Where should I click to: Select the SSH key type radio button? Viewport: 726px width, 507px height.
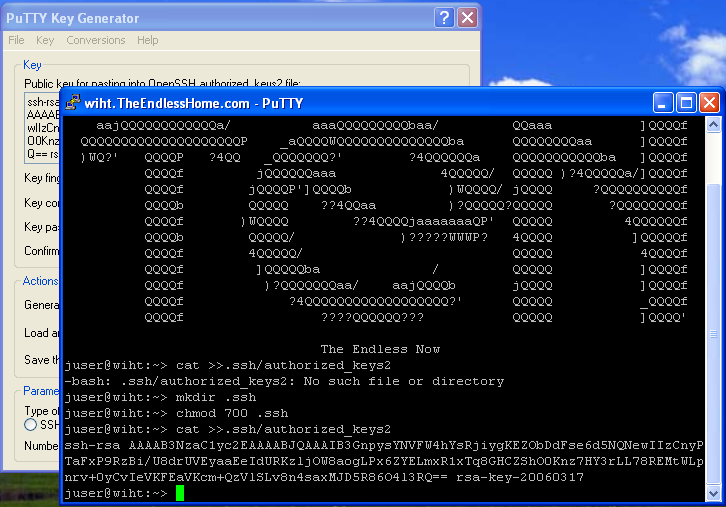(31, 425)
